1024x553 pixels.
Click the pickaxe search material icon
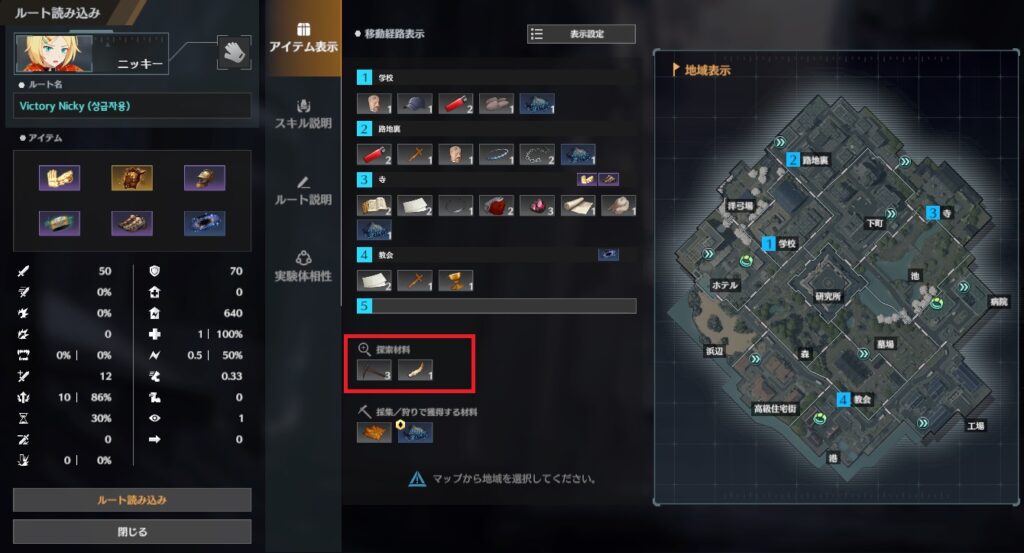[x=374, y=370]
